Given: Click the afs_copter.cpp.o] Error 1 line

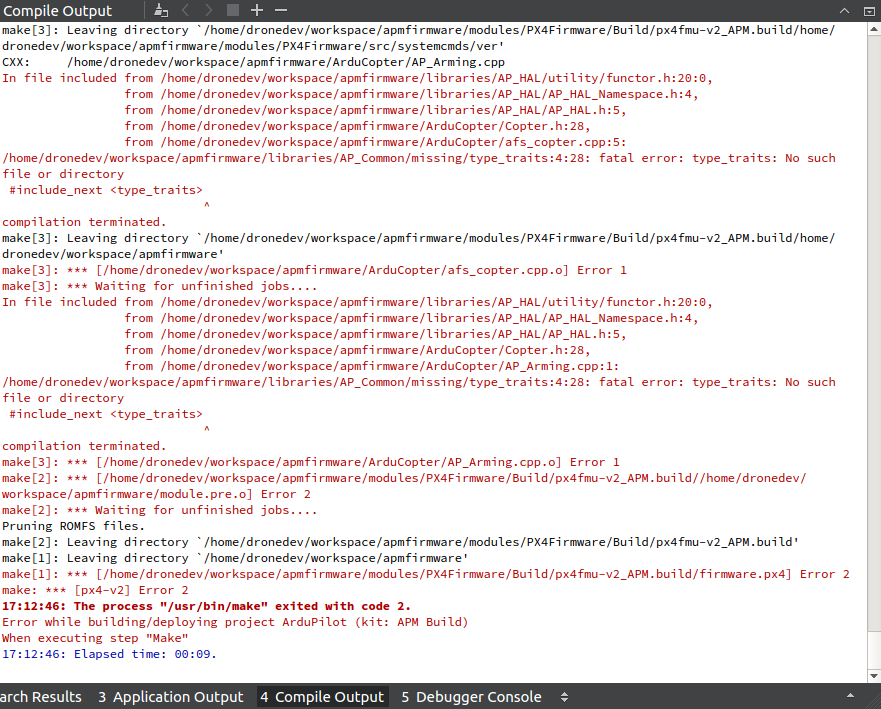Looking at the screenshot, I should pyautogui.click(x=314, y=270).
